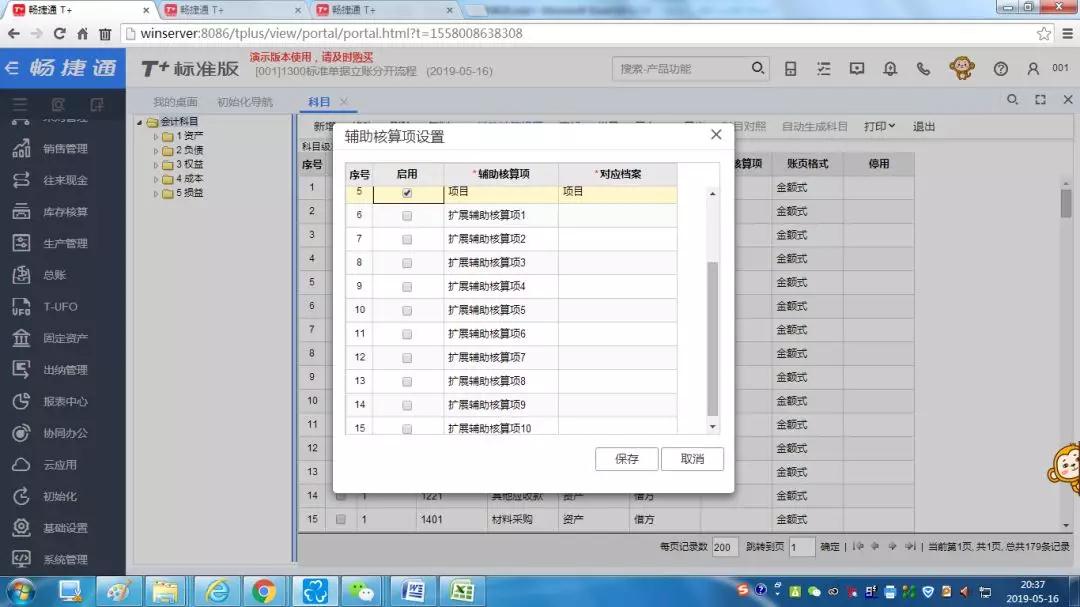This screenshot has width=1080, height=607.
Task: Uncheck the 项目 enable checkbox
Action: [407, 192]
